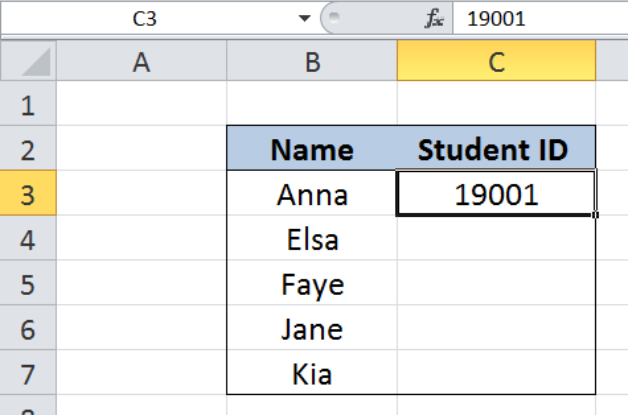The width and height of the screenshot is (628, 415).
Task: Select the cell containing Elsa
Action: tap(312, 238)
